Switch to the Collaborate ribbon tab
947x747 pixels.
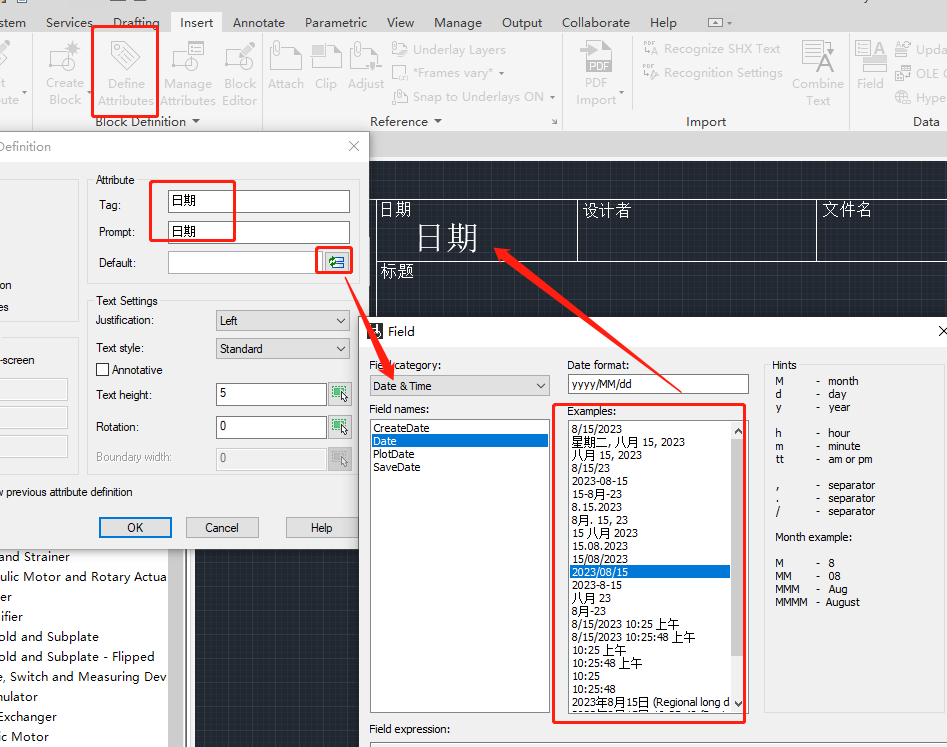click(x=595, y=22)
